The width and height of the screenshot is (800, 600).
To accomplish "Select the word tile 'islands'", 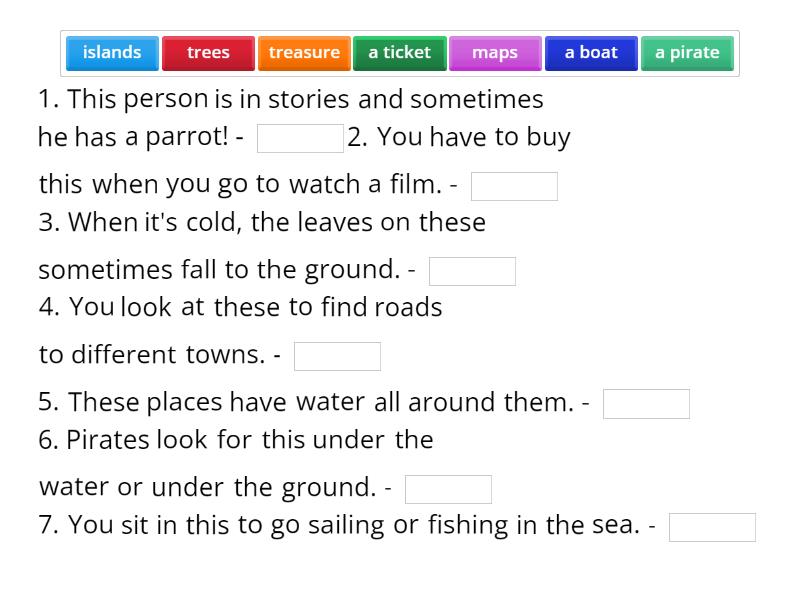I will [112, 52].
